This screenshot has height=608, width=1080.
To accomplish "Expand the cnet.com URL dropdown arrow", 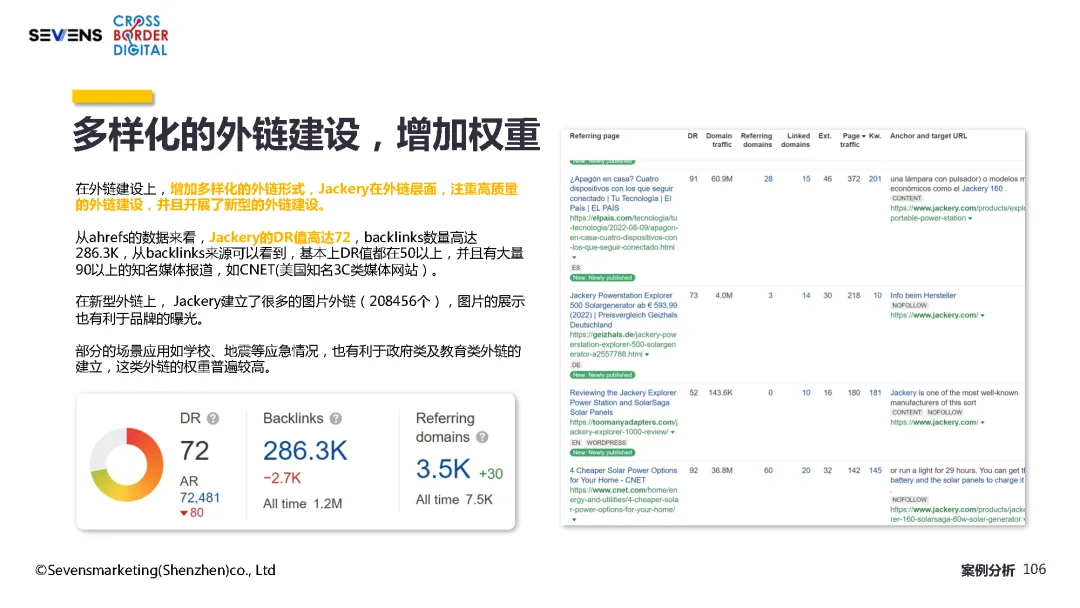I will coord(574,520).
